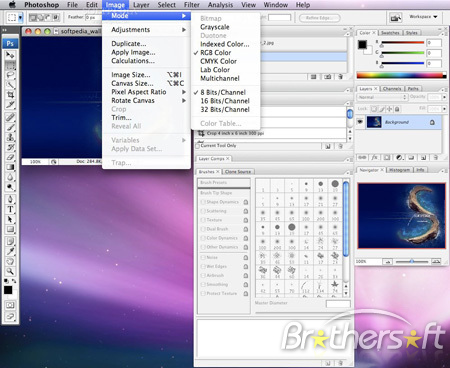
Task: Select the Clone Stamp tool
Action: 10,137
